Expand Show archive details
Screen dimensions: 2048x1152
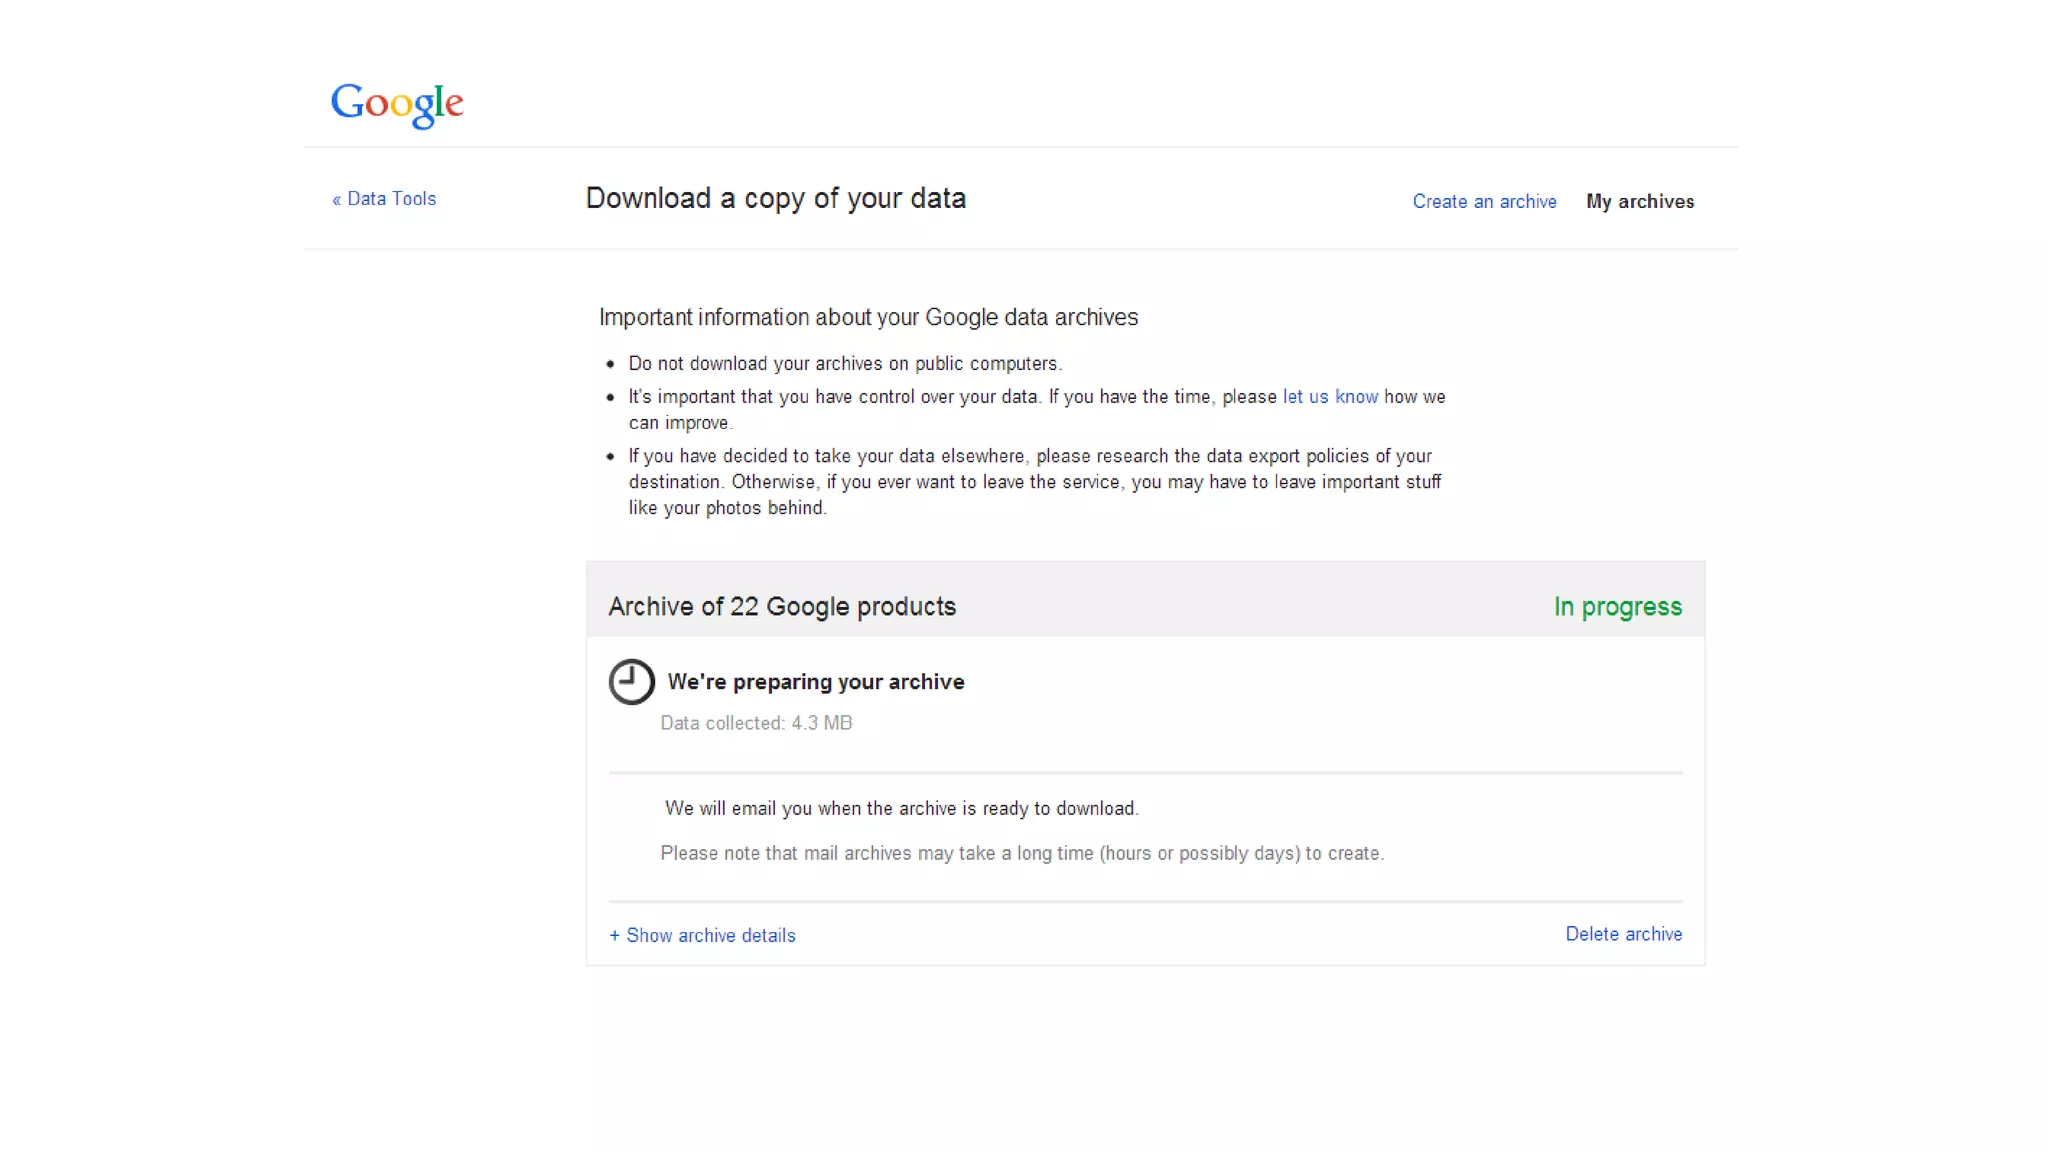click(x=710, y=936)
